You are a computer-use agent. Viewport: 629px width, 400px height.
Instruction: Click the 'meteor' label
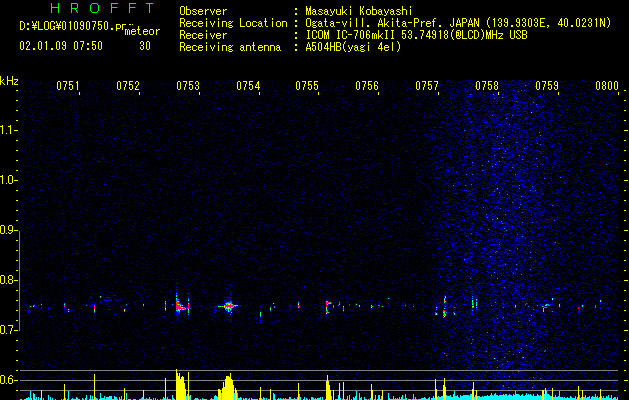click(142, 31)
